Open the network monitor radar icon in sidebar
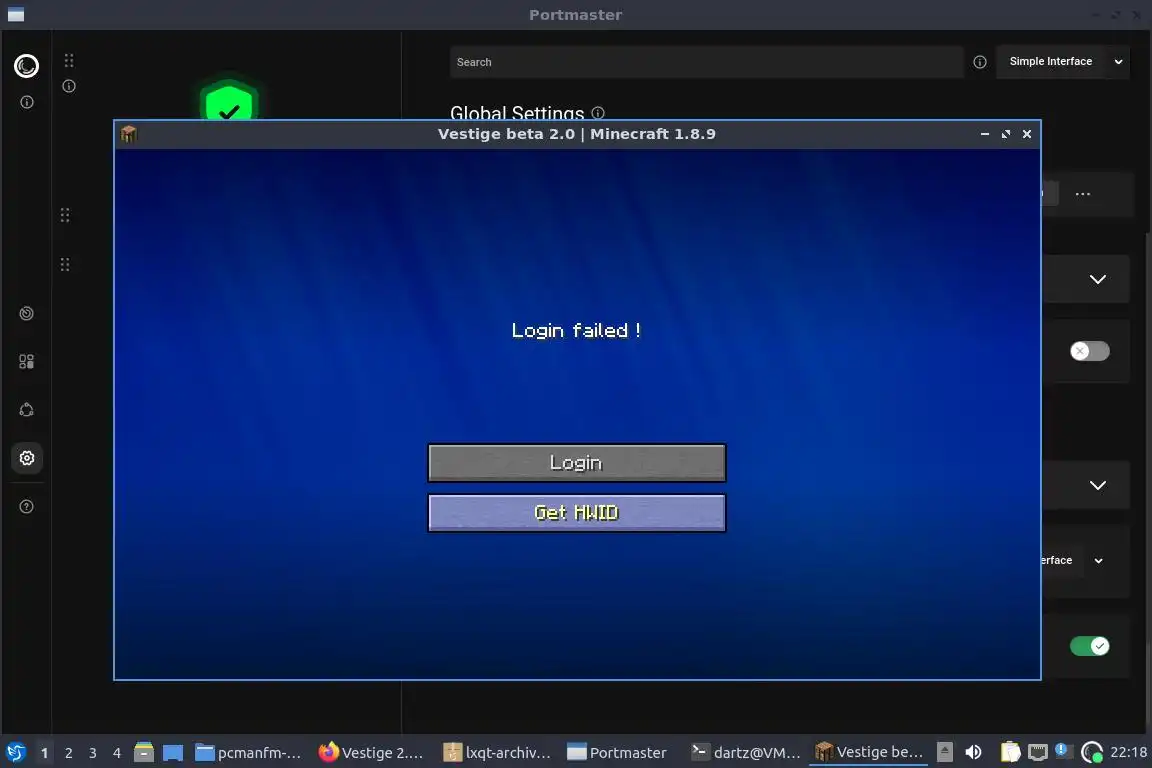Screen dimensions: 1152x768 (x=26, y=313)
